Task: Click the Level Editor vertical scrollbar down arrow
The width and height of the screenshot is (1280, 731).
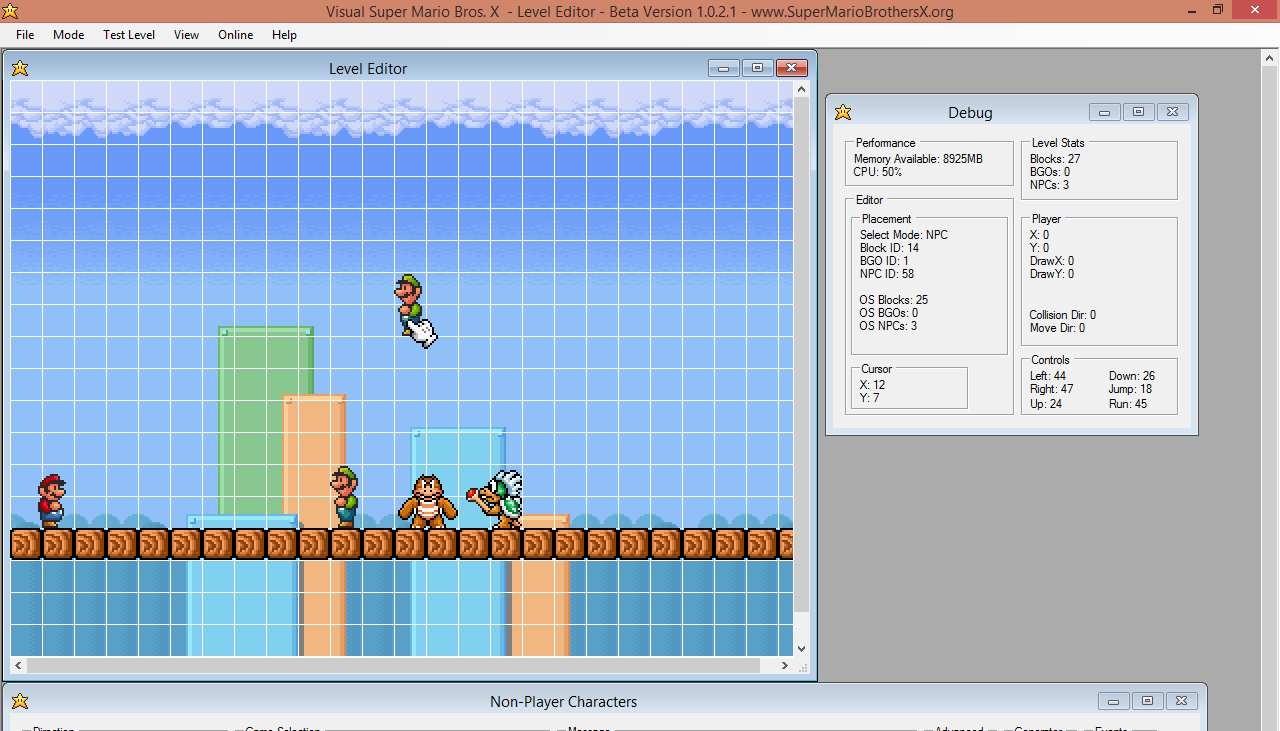Action: [x=801, y=649]
